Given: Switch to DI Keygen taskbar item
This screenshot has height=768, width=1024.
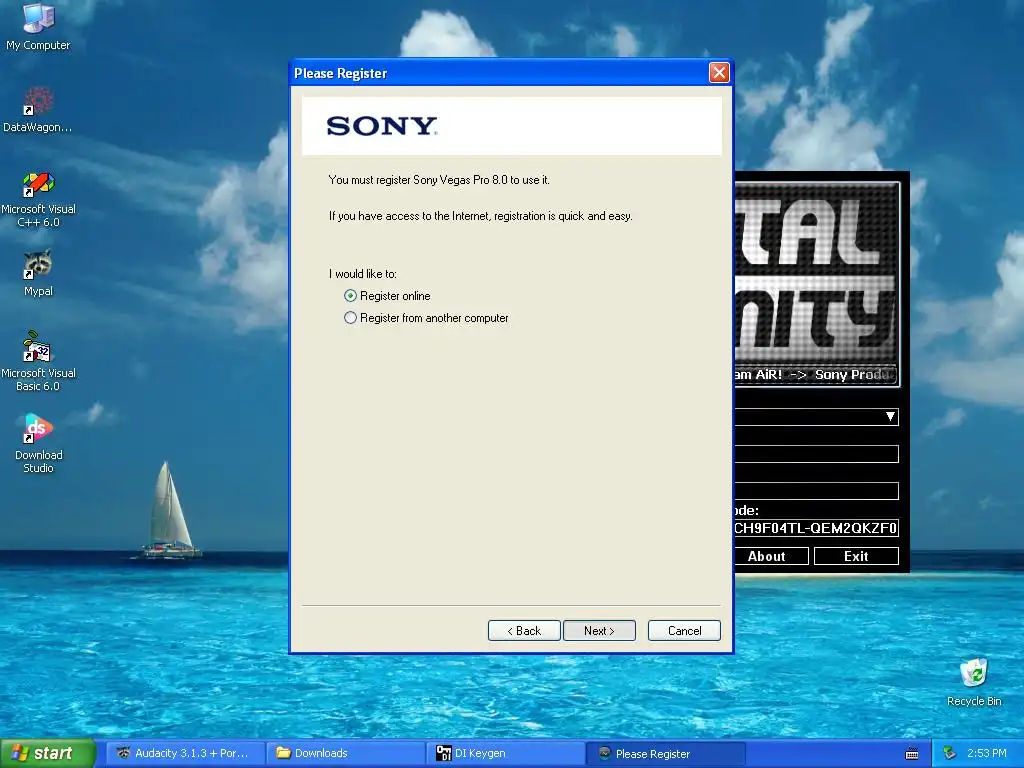Looking at the screenshot, I should [x=505, y=754].
